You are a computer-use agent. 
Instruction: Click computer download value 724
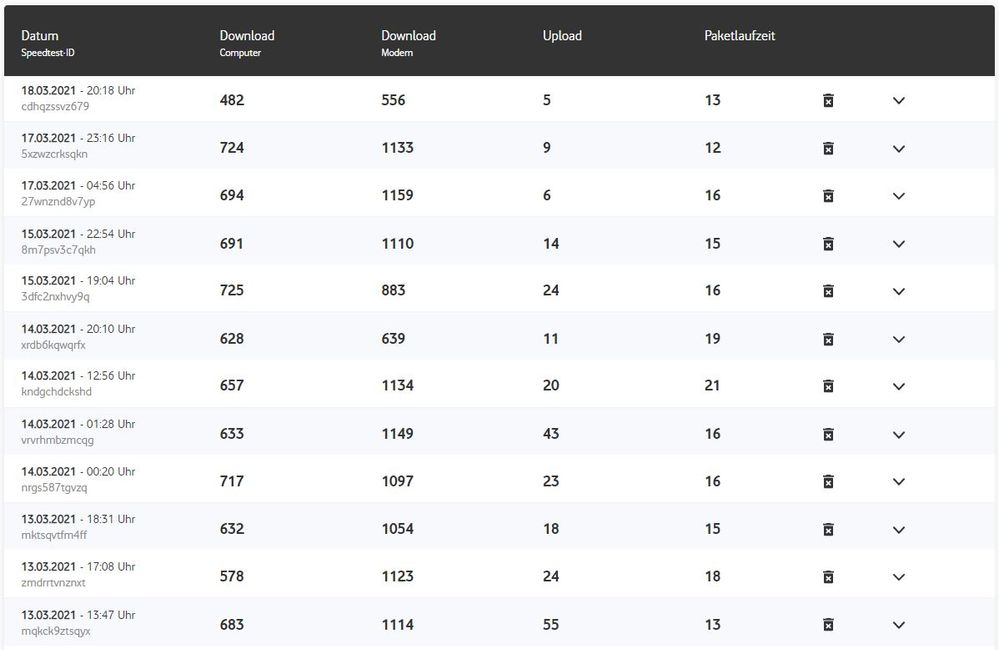click(232, 148)
